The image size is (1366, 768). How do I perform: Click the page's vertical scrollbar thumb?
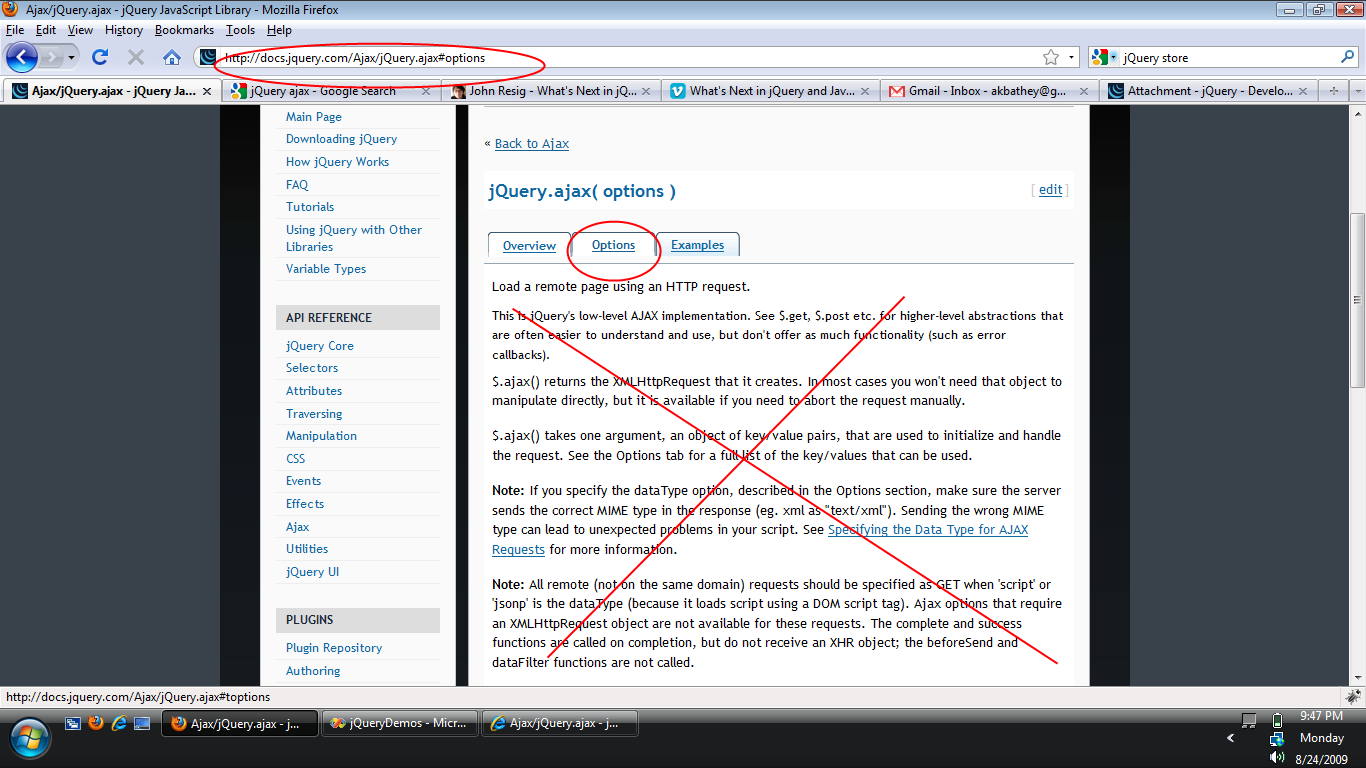click(x=1357, y=300)
